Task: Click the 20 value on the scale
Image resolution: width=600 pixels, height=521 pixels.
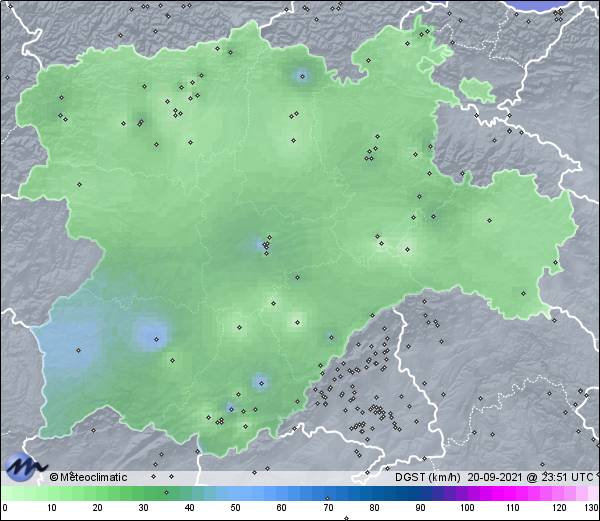Action: coord(97,508)
